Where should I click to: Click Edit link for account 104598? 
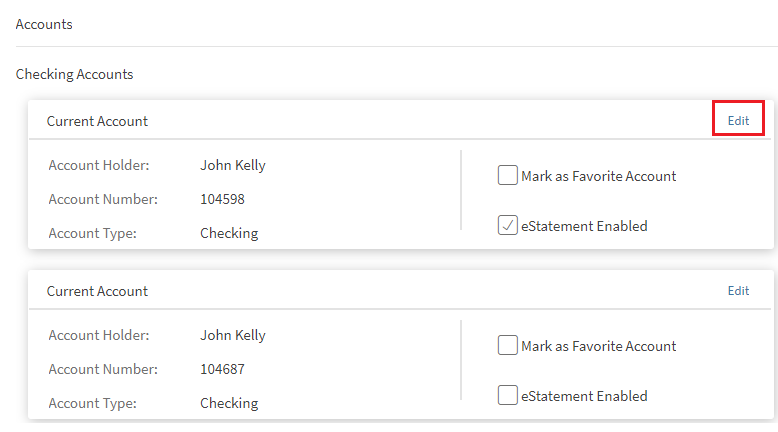[x=738, y=120]
